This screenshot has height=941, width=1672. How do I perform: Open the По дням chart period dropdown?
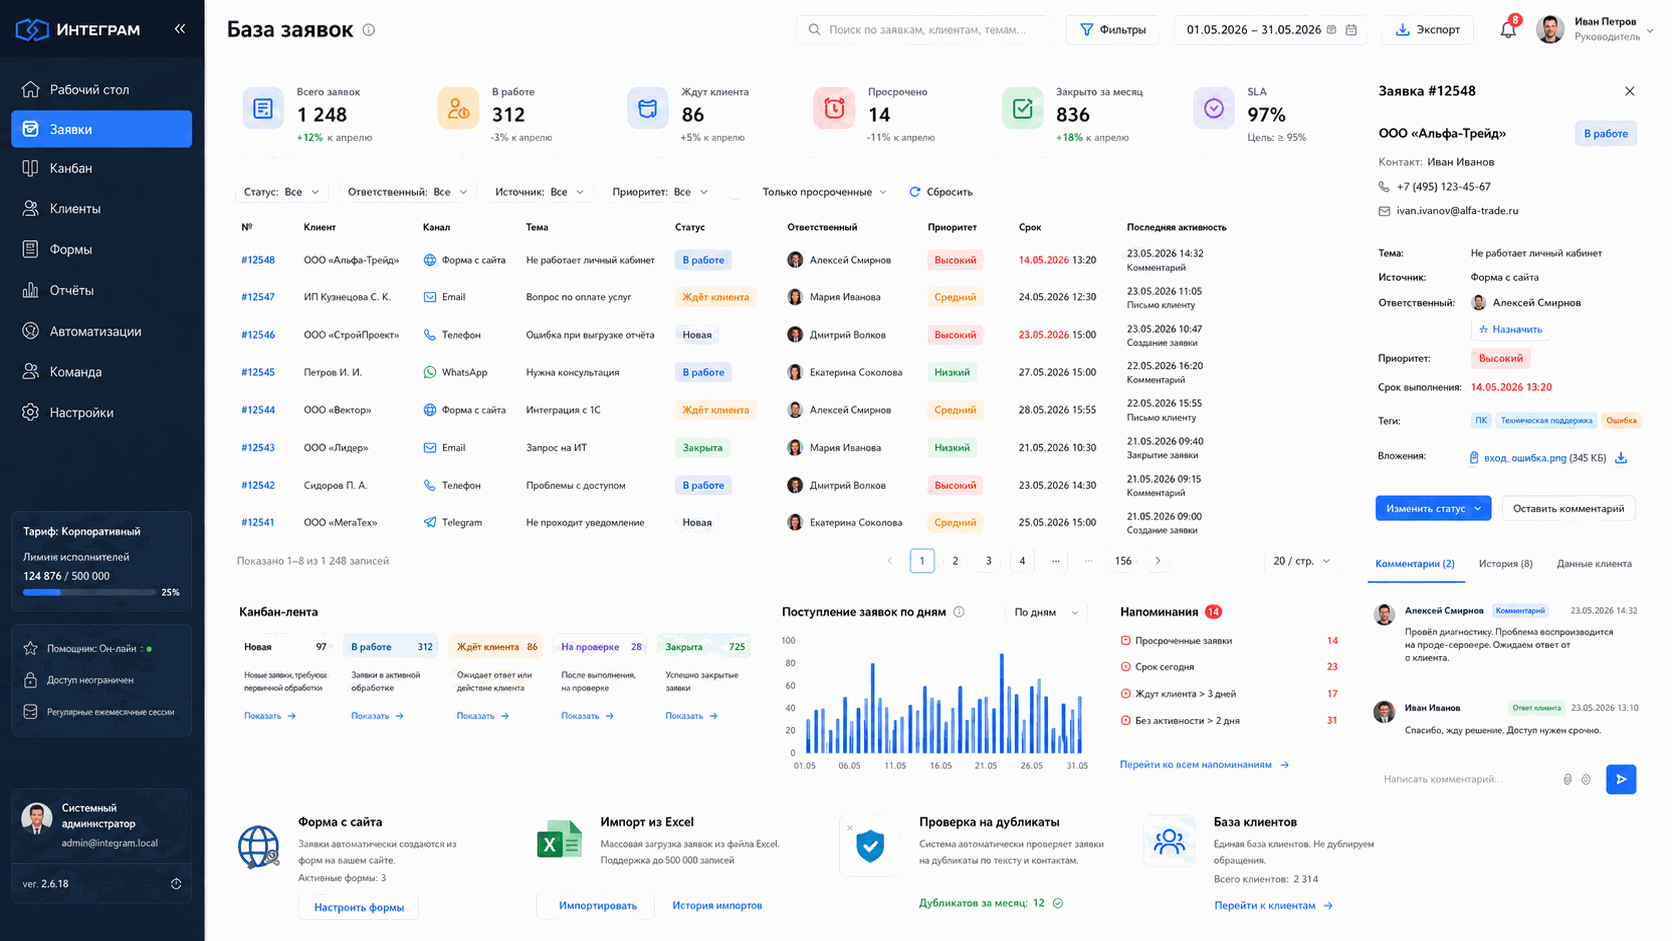(x=1046, y=612)
